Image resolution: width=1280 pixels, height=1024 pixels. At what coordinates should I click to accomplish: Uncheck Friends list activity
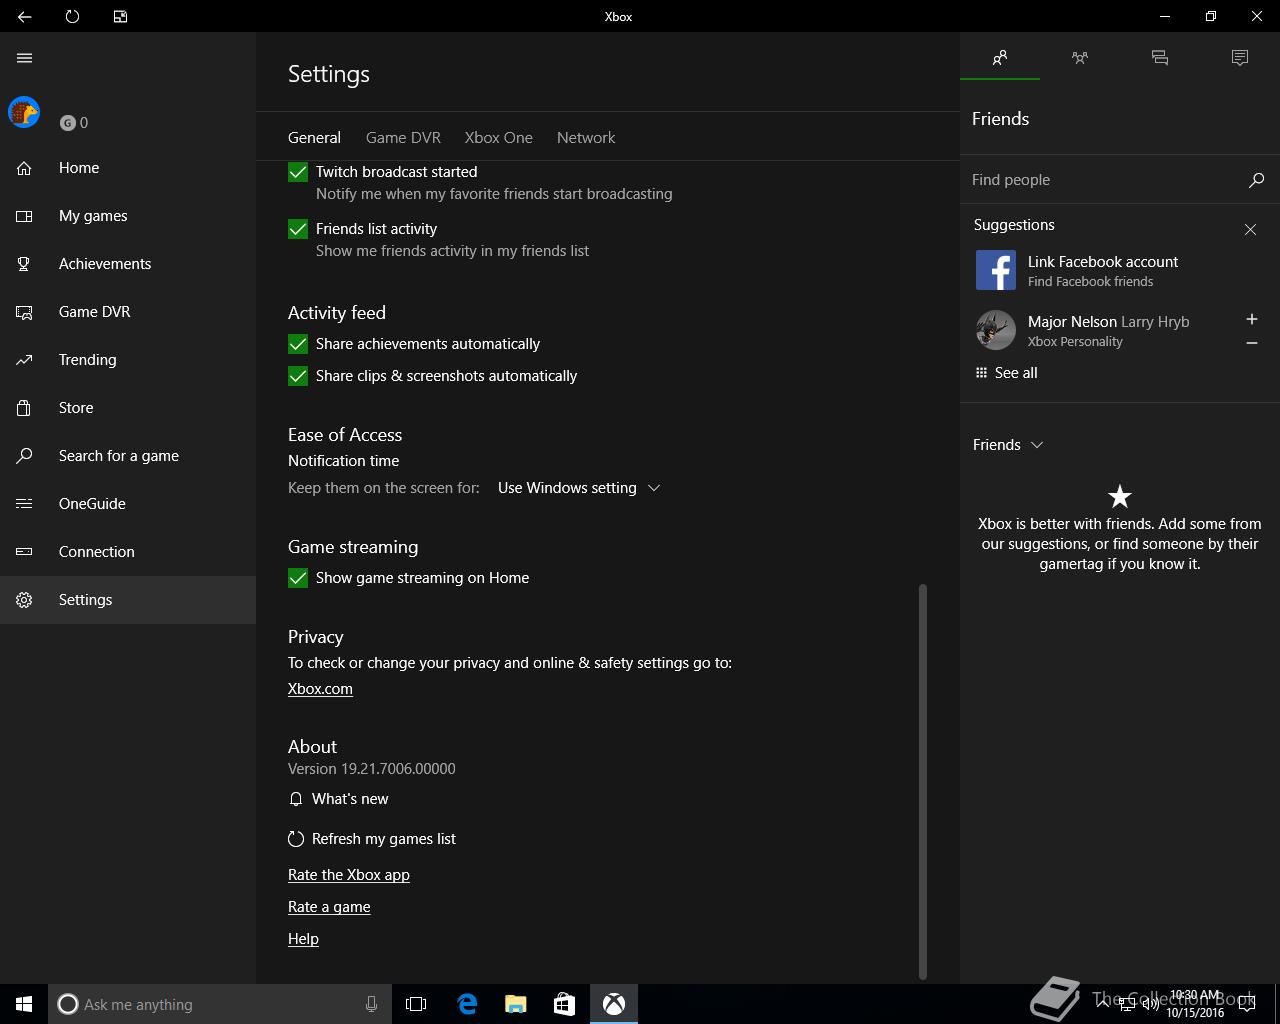point(298,229)
